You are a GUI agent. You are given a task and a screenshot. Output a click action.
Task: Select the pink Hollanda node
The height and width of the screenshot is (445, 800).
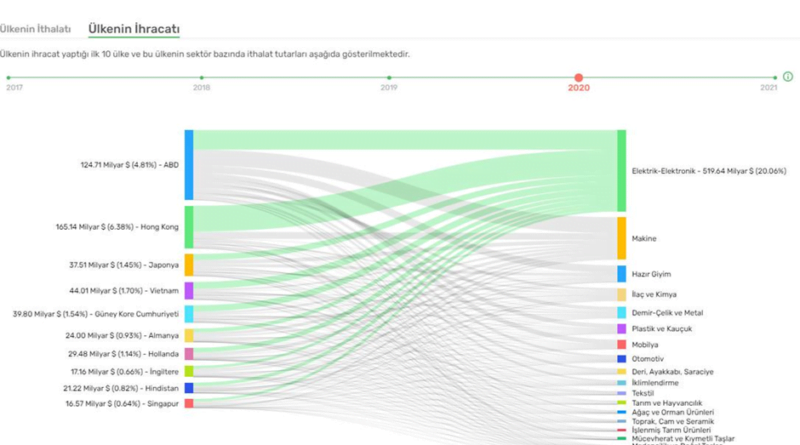tap(189, 353)
